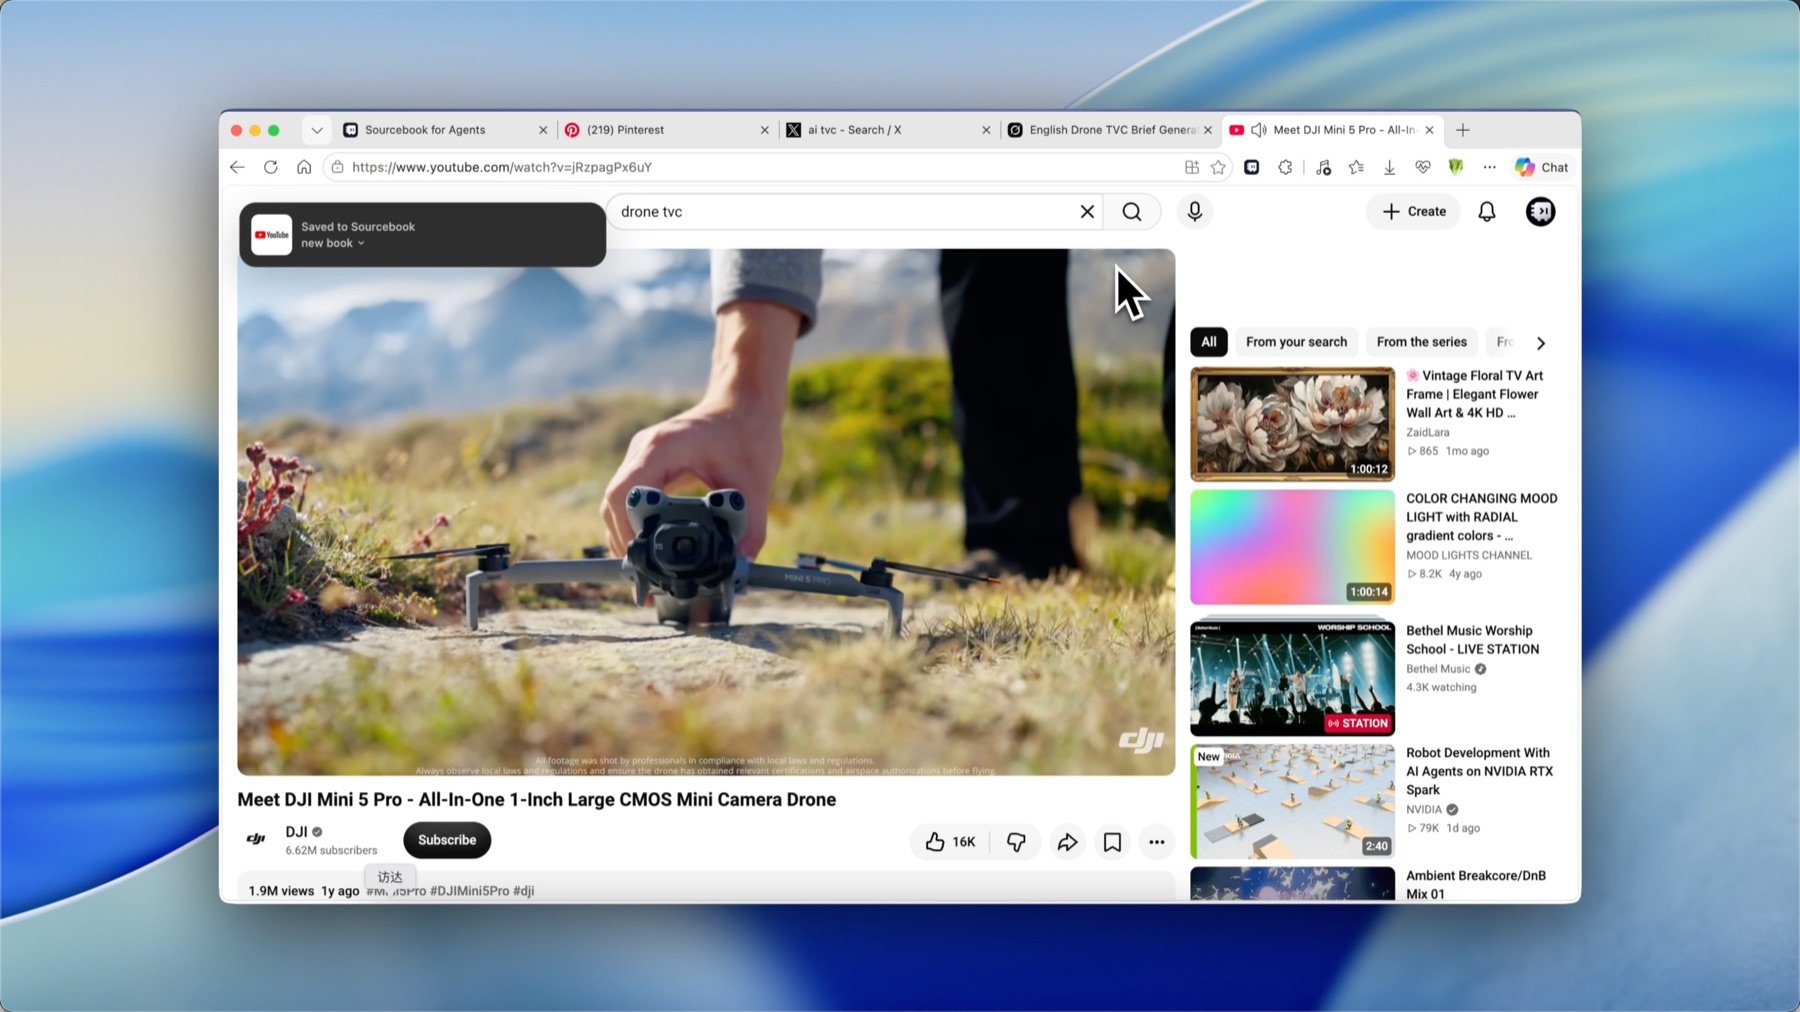Share the video using the arrow icon

pos(1068,842)
